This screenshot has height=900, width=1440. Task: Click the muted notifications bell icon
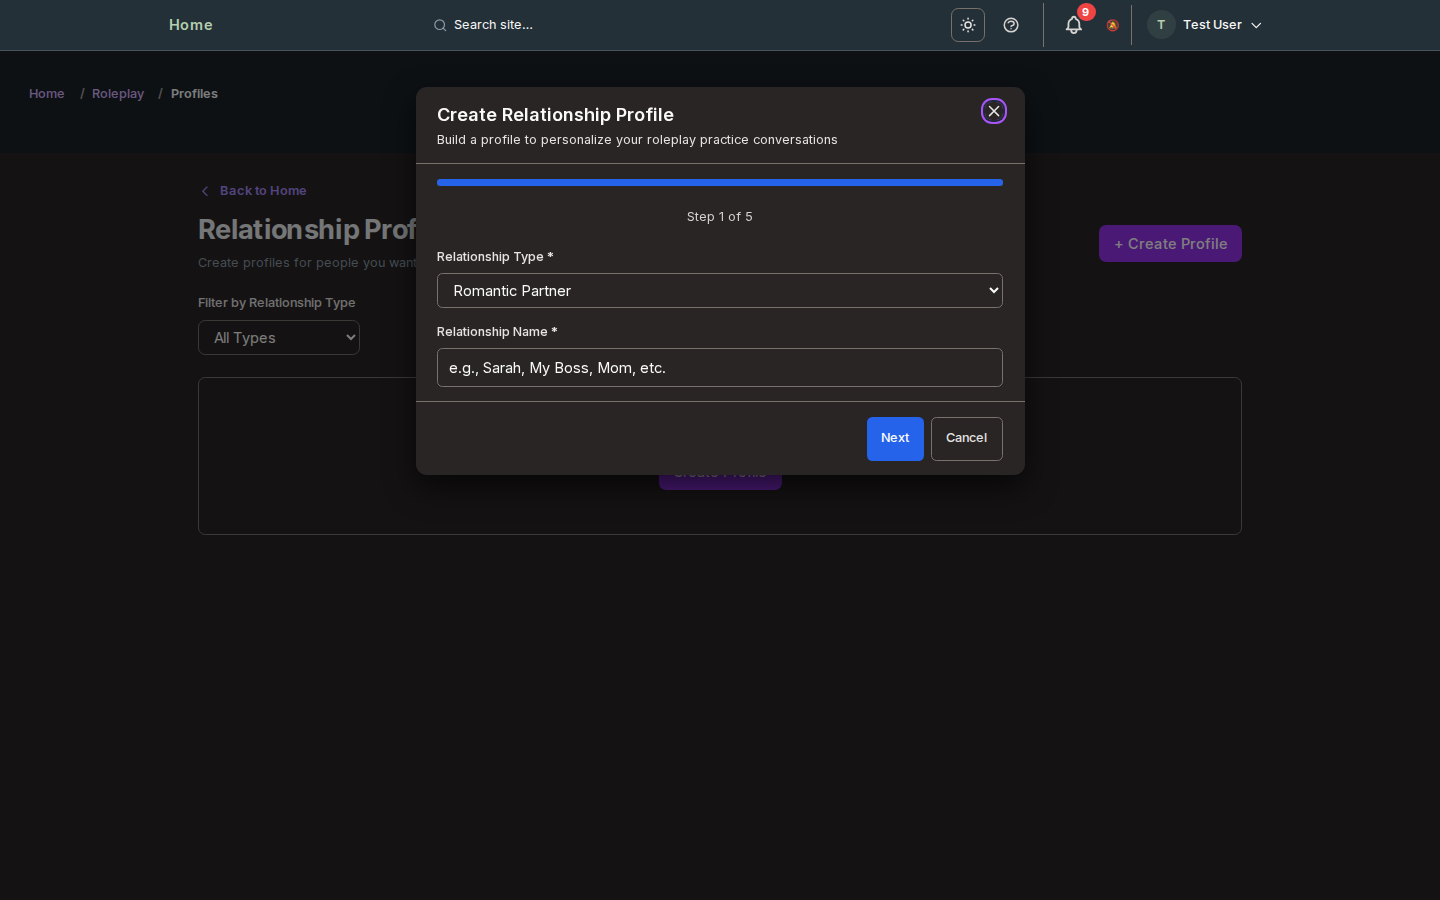1112,26
